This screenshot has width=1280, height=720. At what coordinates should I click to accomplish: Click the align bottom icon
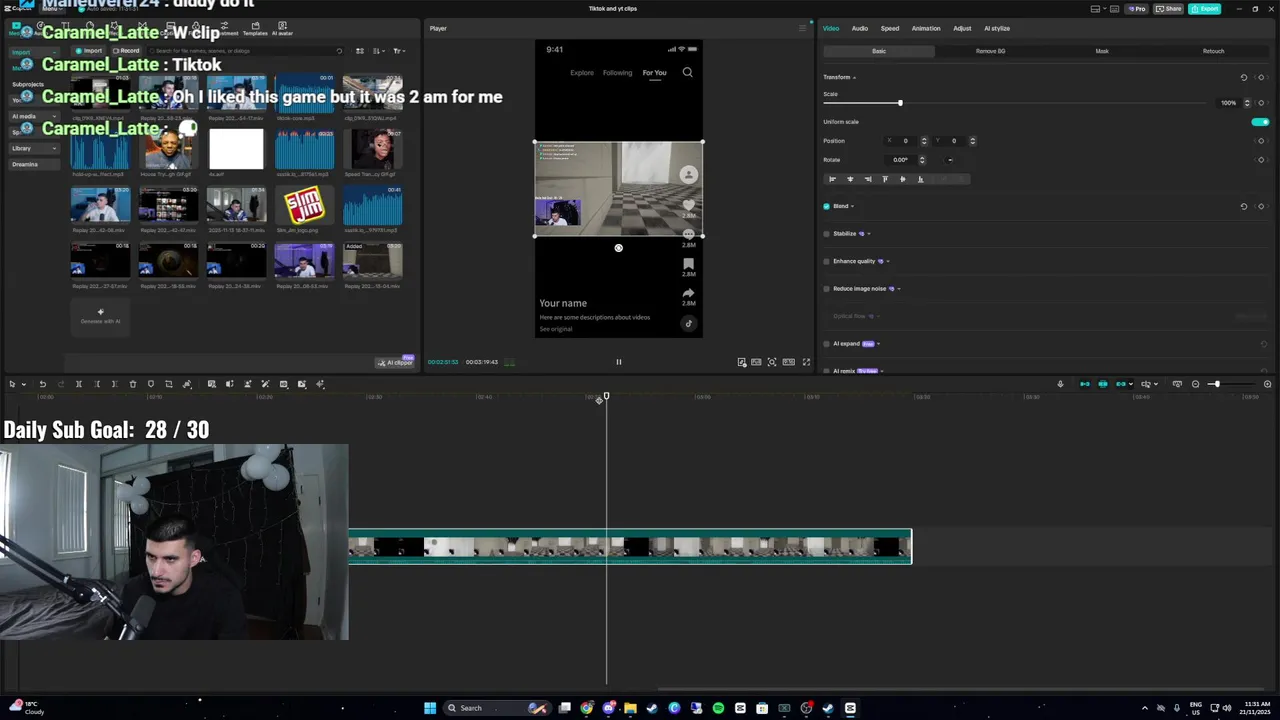[920, 179]
